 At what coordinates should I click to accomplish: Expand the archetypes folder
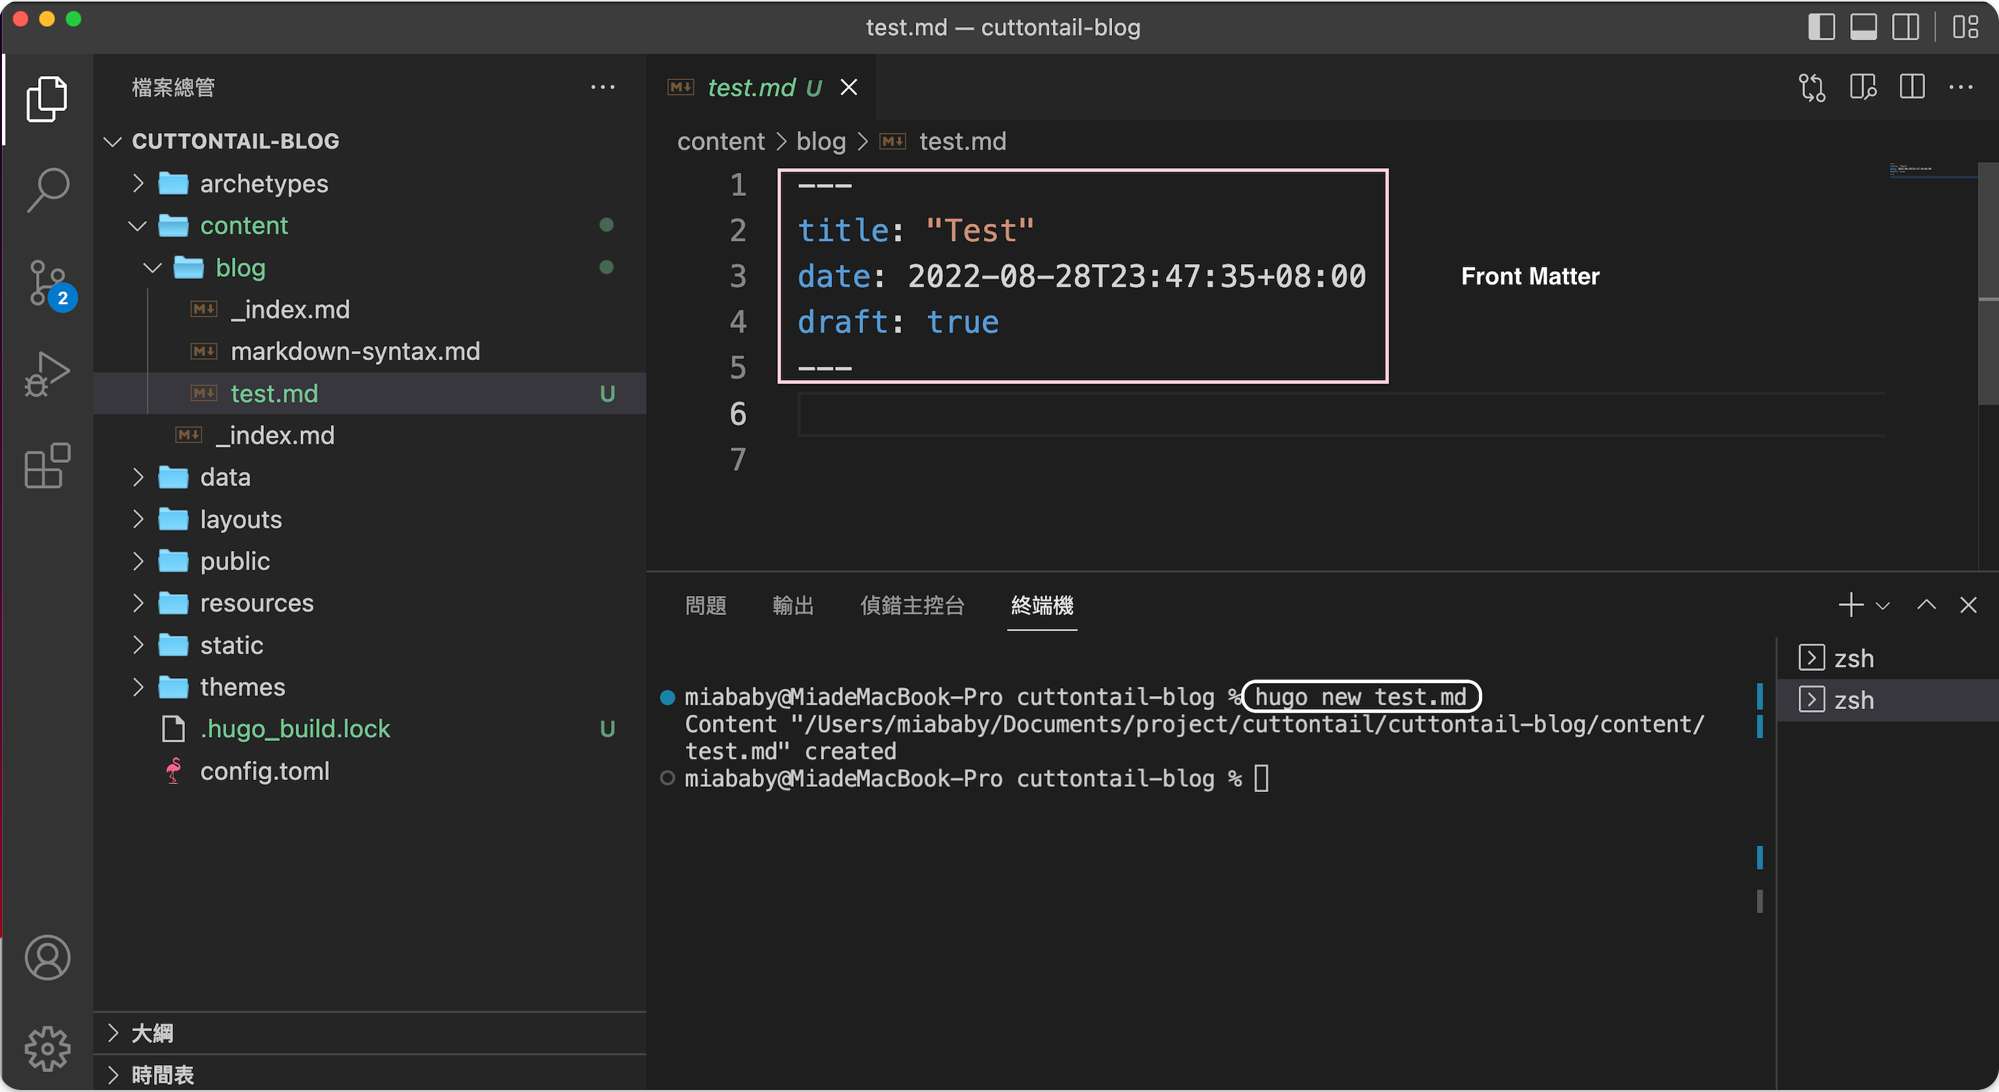(x=263, y=184)
